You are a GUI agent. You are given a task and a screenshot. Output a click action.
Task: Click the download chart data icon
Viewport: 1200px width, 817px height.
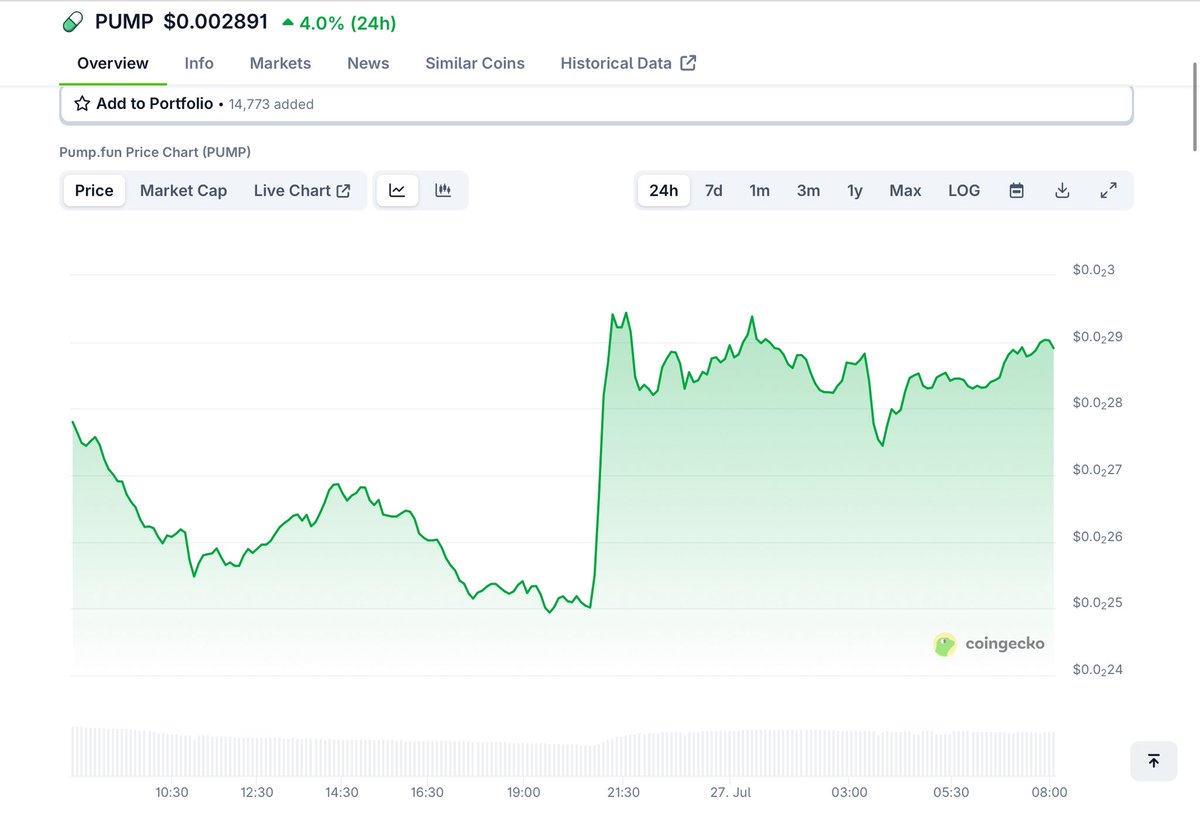(1063, 190)
